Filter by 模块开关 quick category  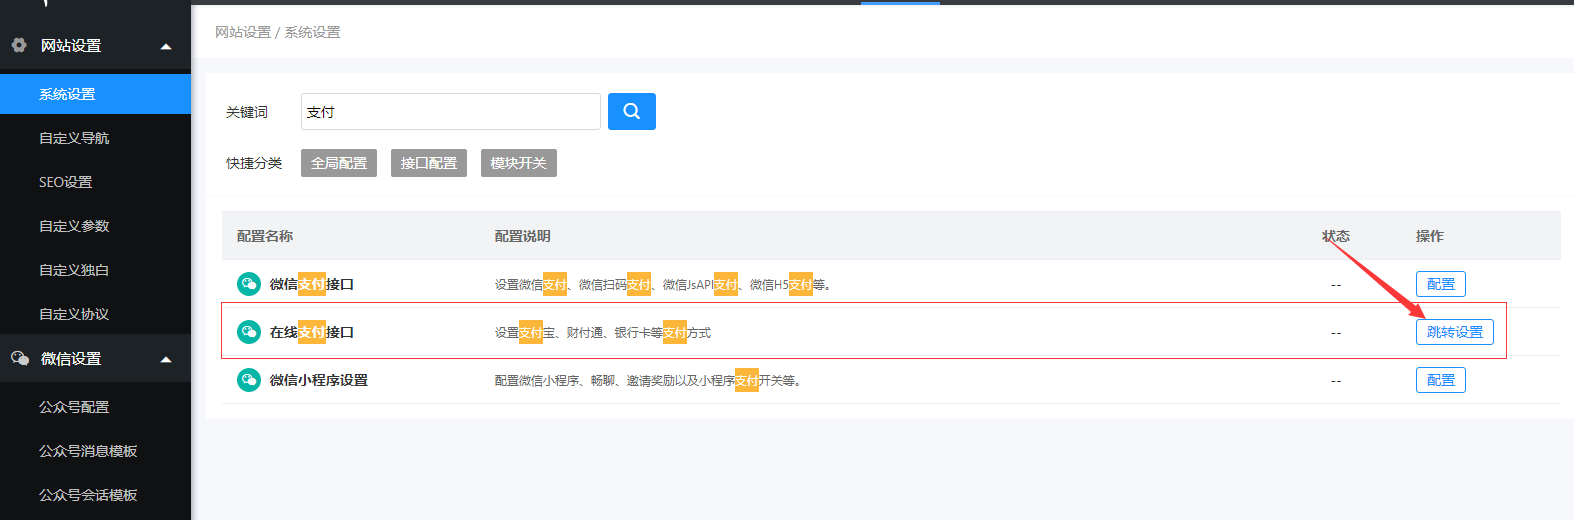[x=519, y=163]
